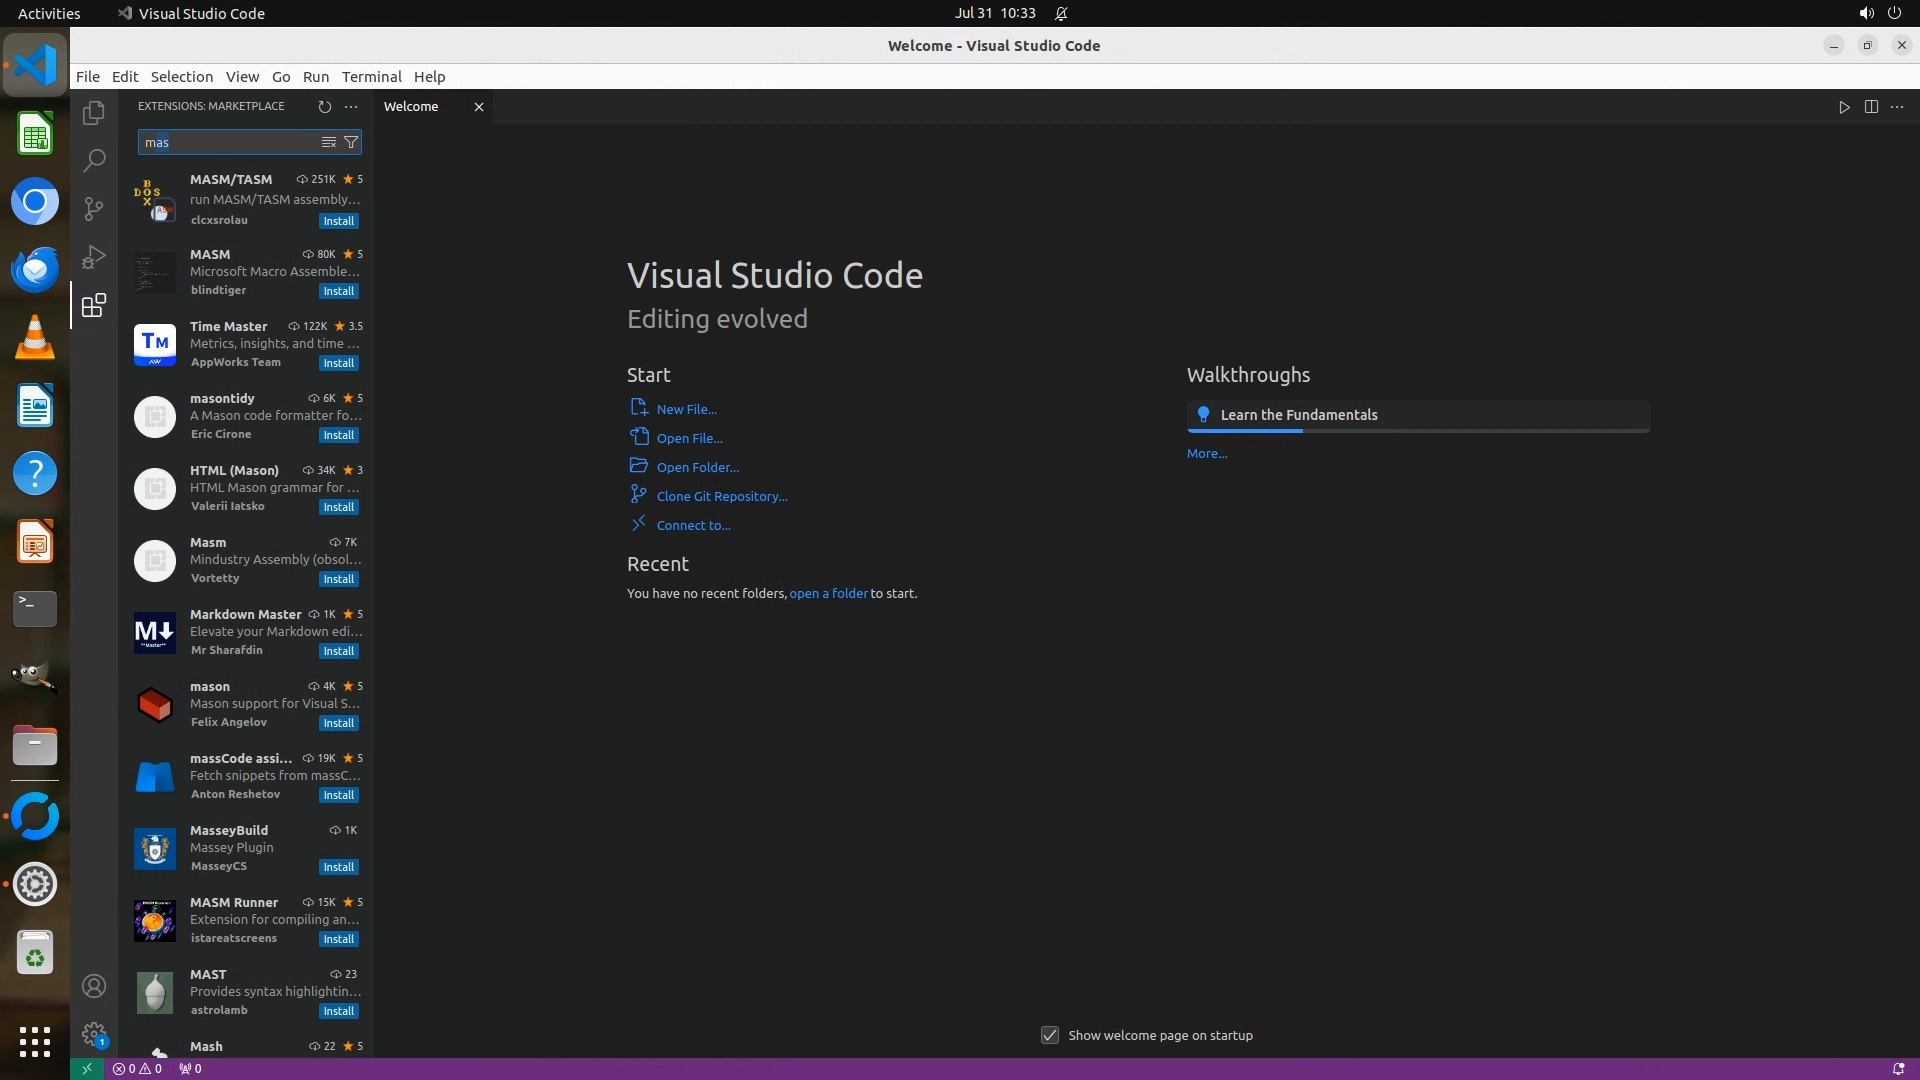Open Run and Debug view icon

(x=94, y=257)
